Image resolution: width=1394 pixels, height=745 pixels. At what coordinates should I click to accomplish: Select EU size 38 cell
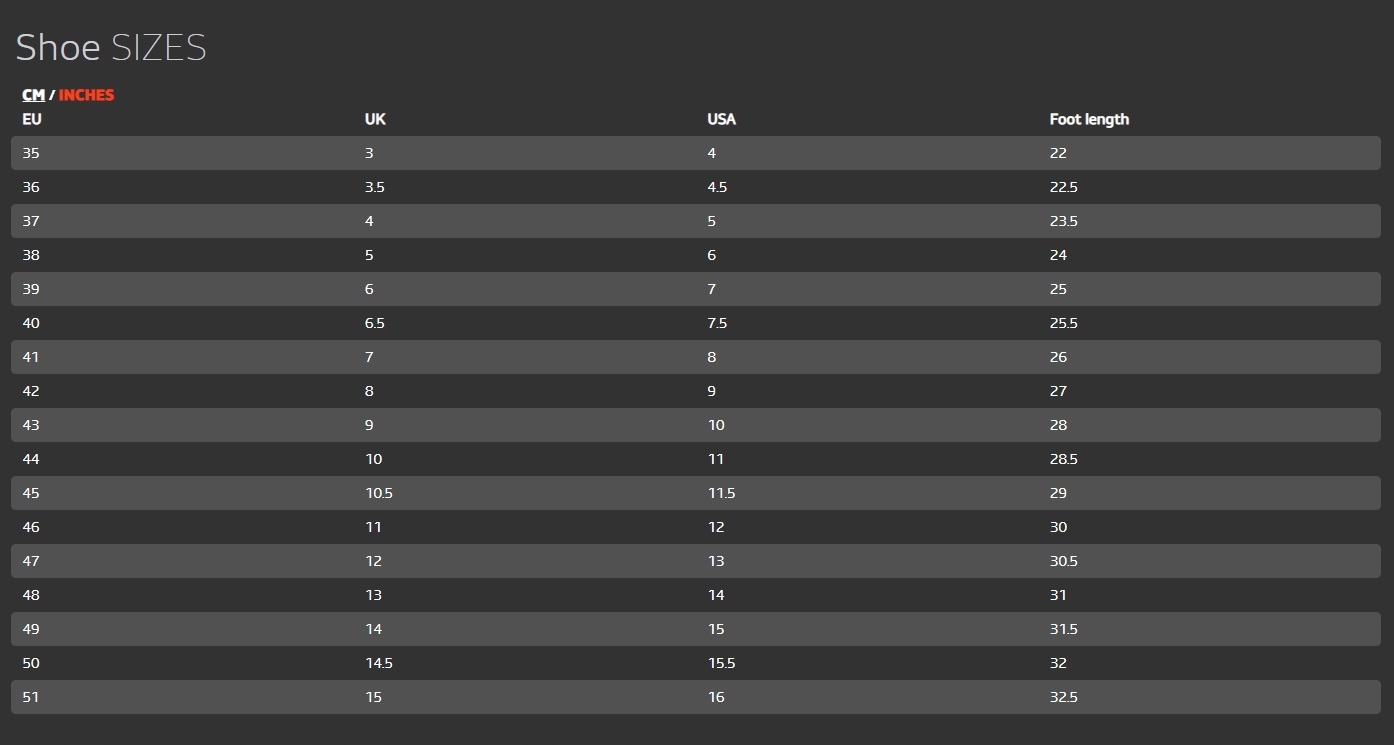31,255
